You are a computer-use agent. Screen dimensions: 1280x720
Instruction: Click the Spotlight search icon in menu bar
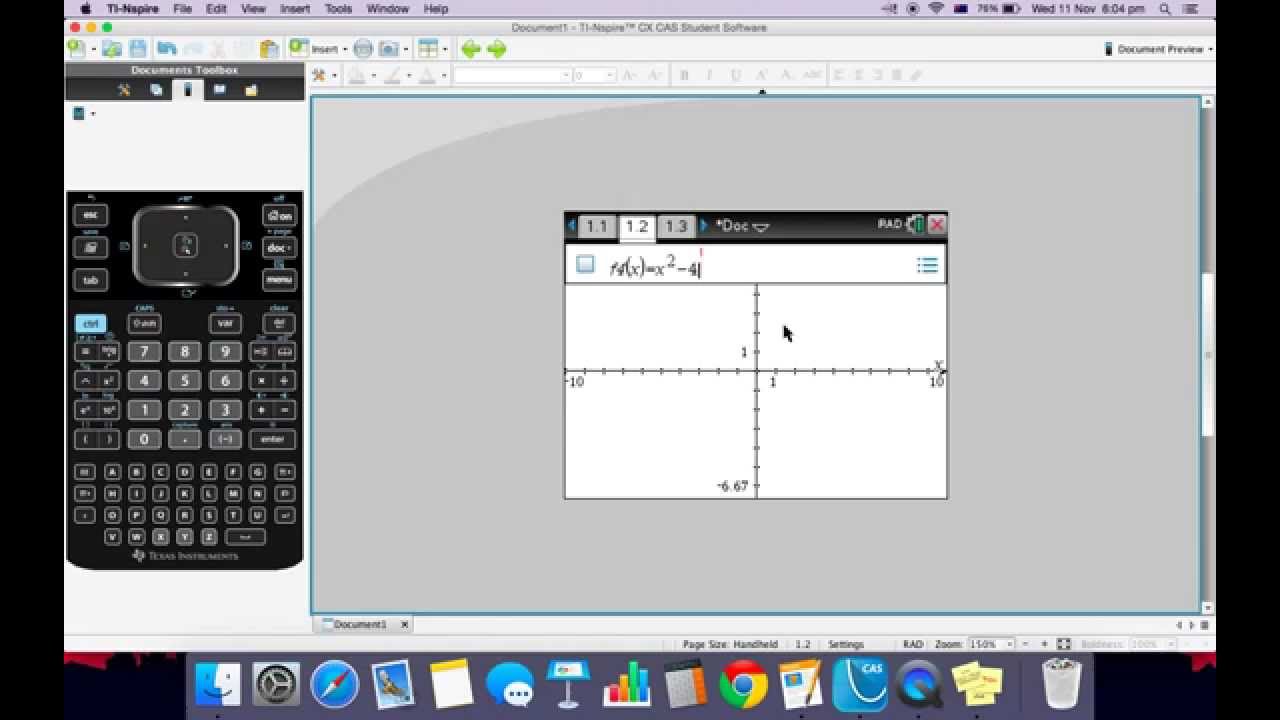1167,9
